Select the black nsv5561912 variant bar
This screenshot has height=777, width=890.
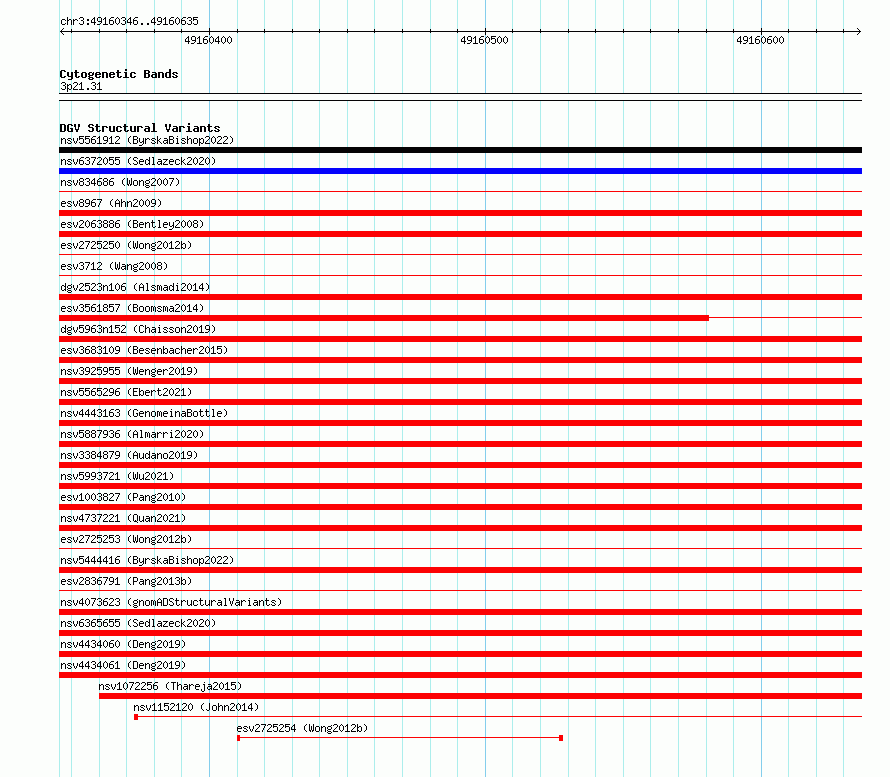click(460, 150)
